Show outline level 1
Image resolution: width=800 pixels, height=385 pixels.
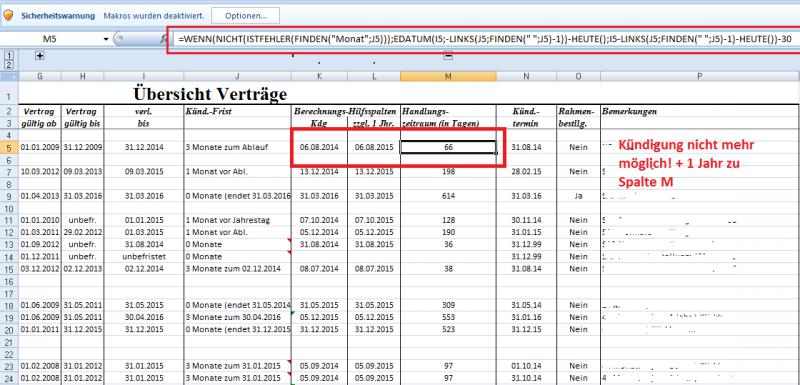10,55
